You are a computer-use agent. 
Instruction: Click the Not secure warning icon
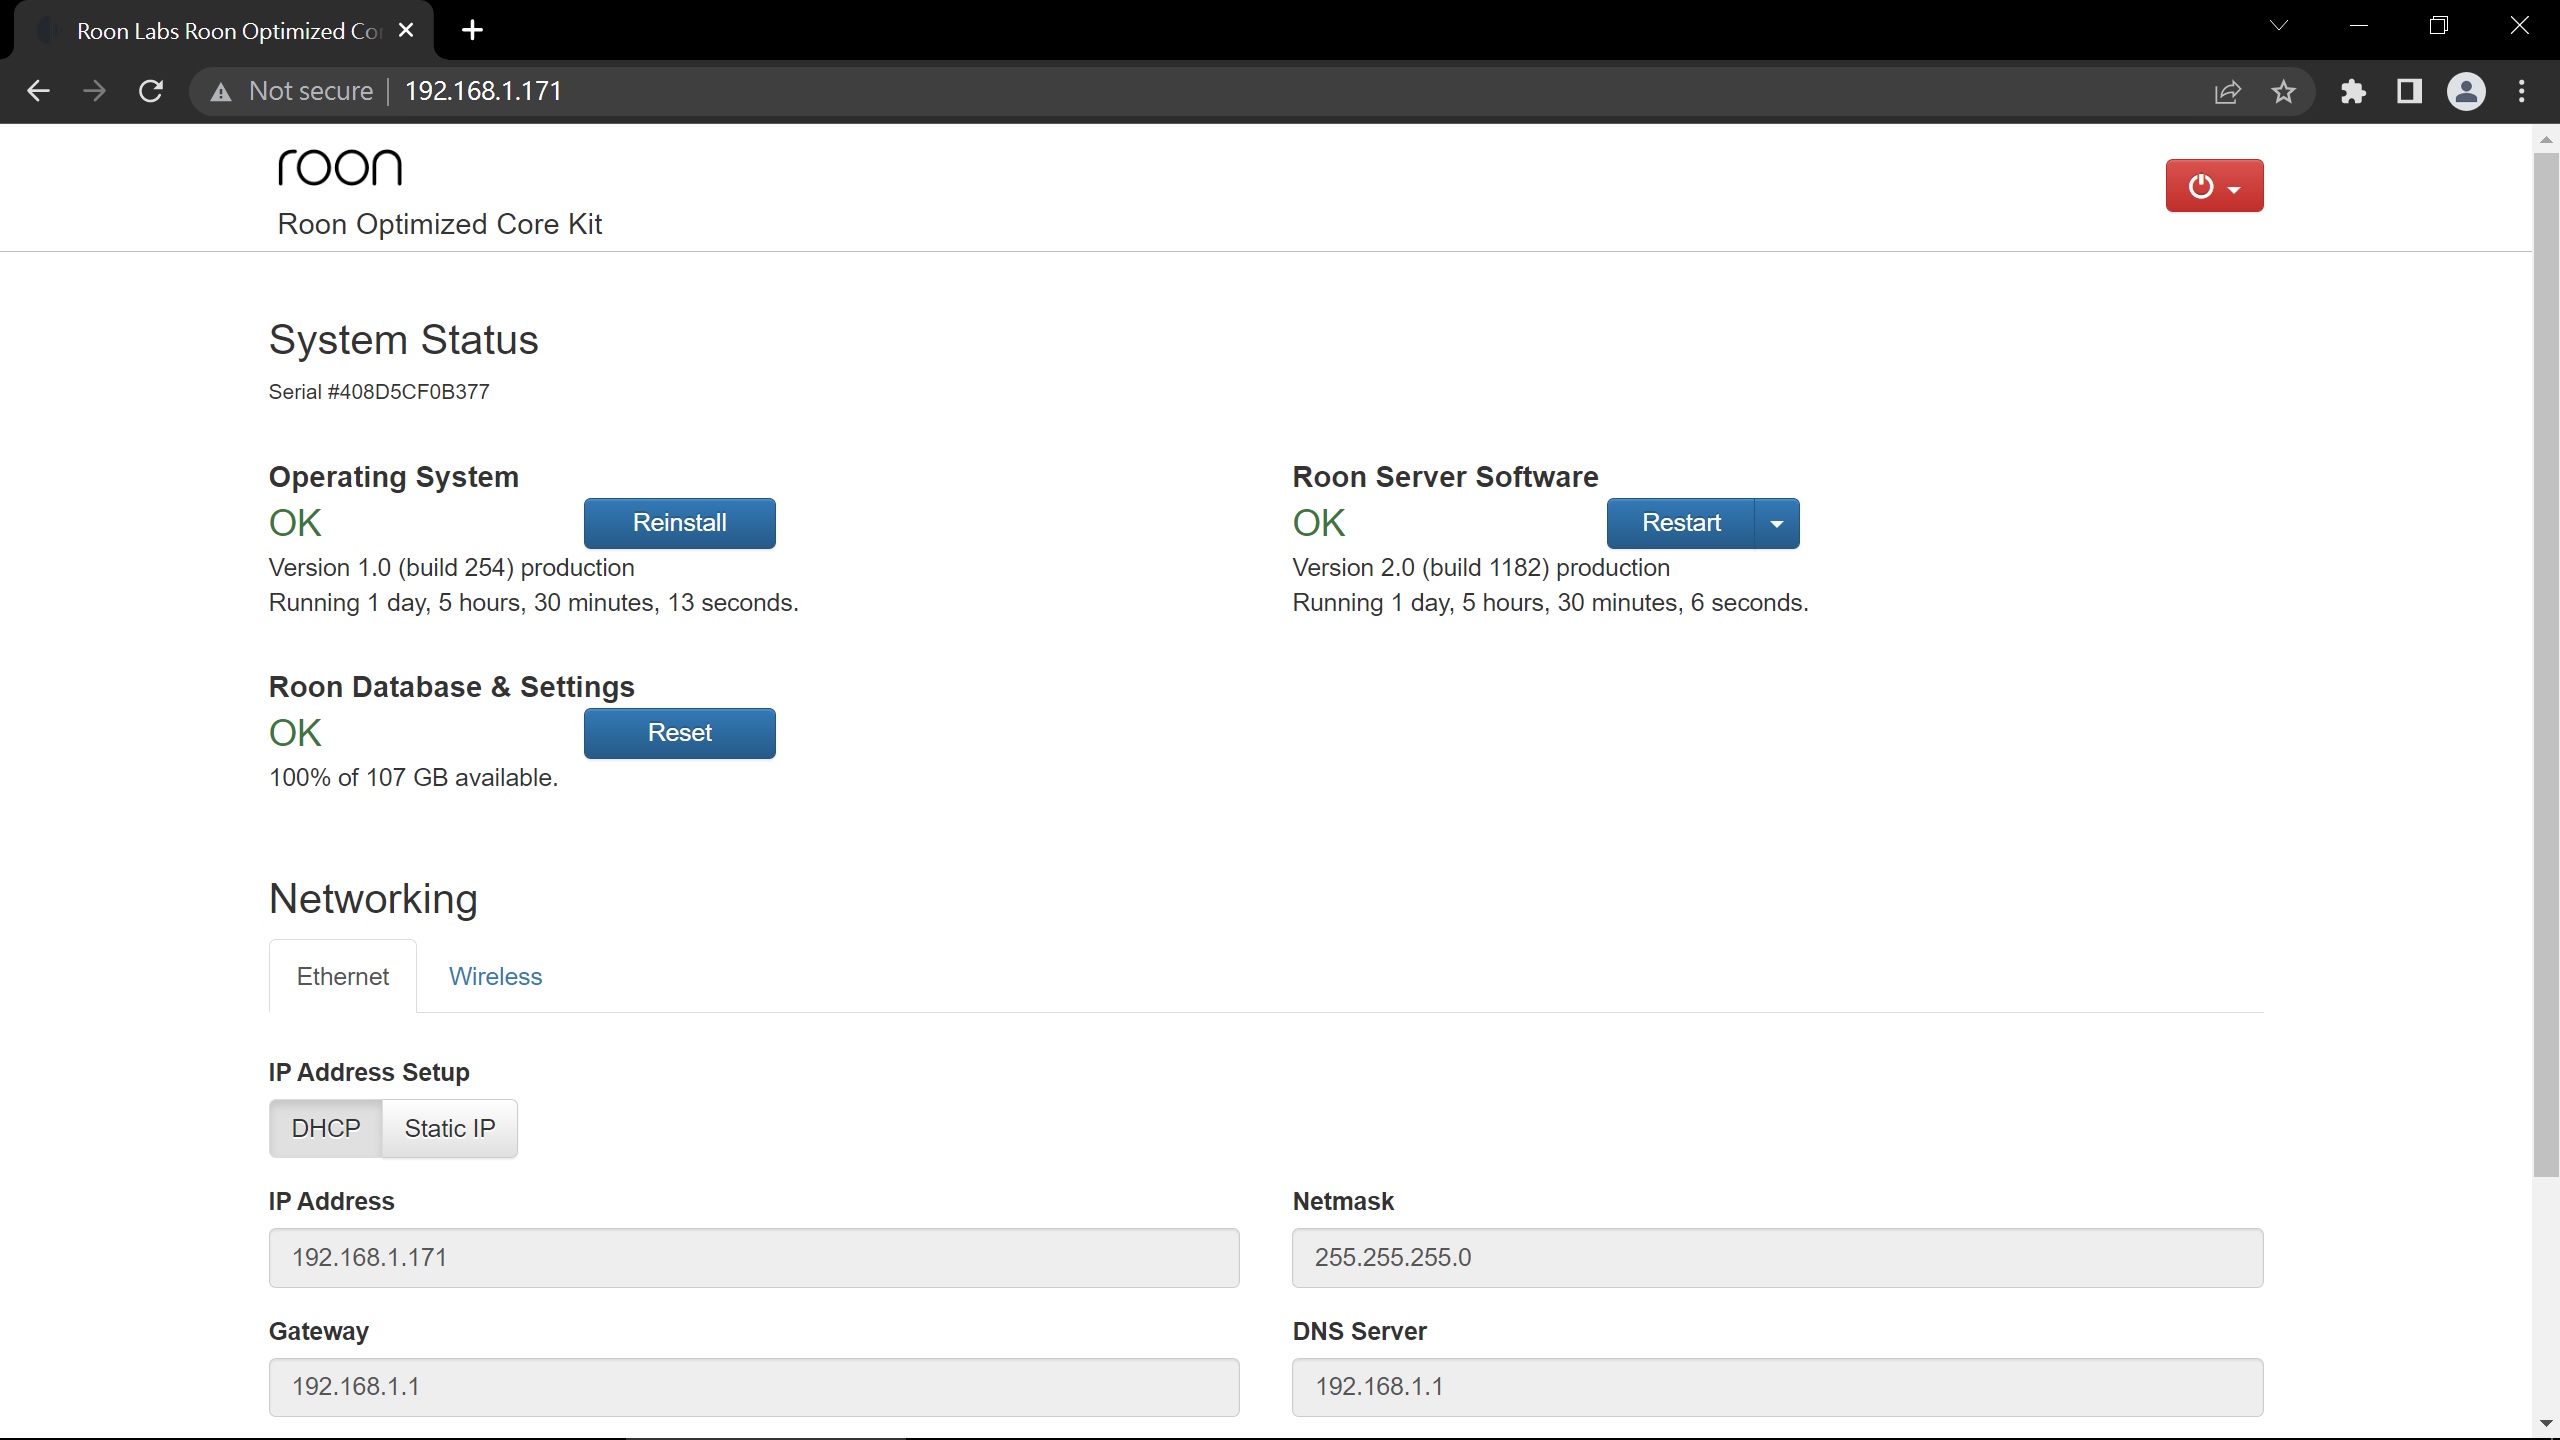tap(221, 92)
